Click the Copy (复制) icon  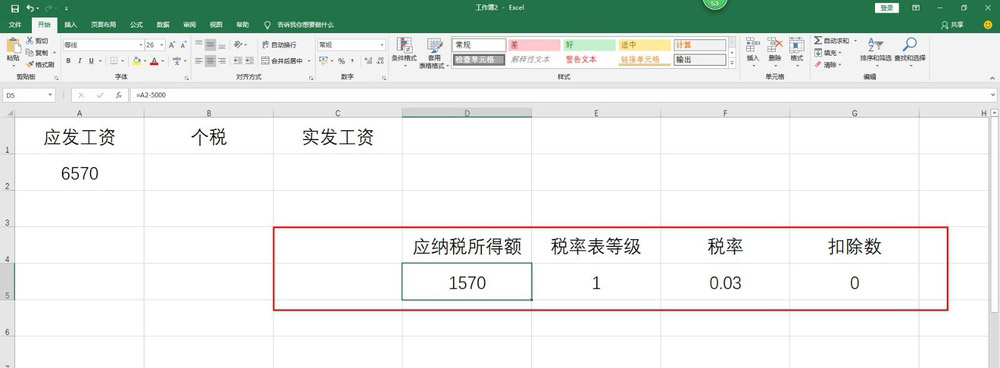(30, 52)
